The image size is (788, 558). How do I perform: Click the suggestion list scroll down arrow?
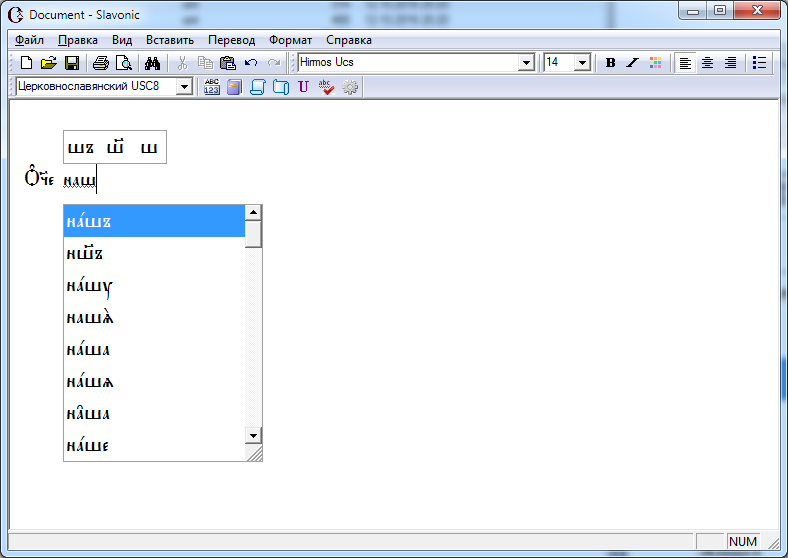(254, 436)
